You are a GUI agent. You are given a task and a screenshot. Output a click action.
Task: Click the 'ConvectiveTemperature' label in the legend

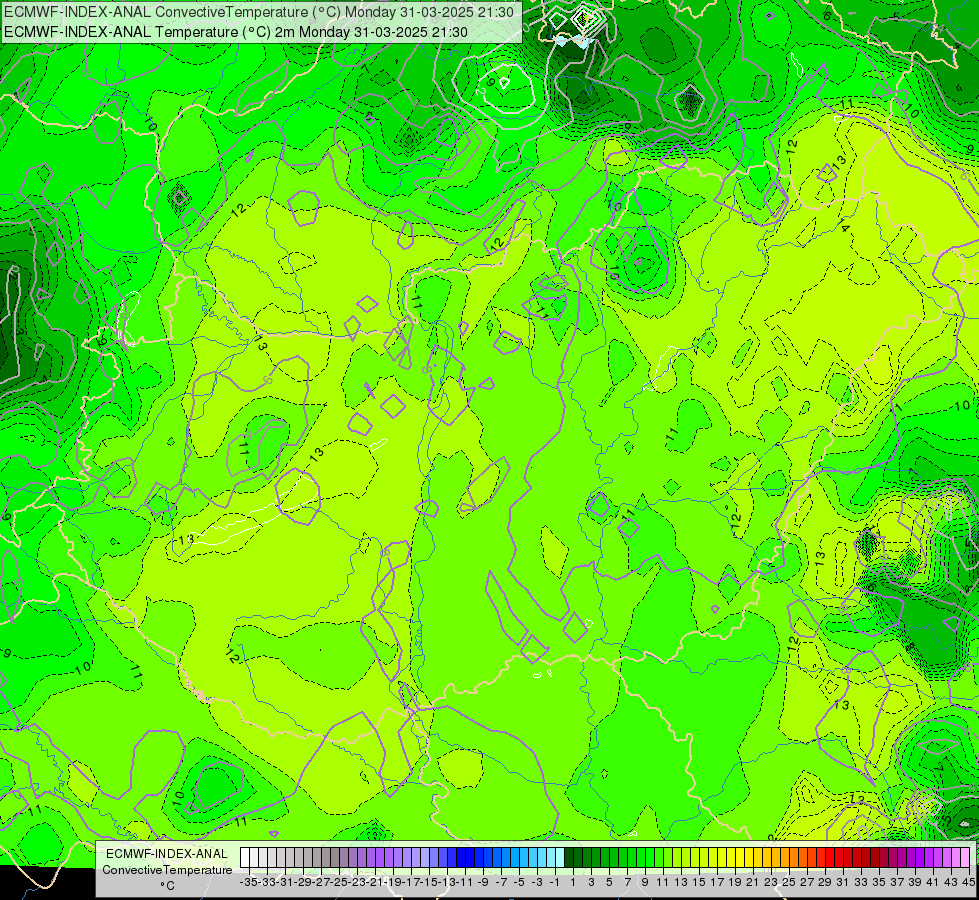click(167, 870)
